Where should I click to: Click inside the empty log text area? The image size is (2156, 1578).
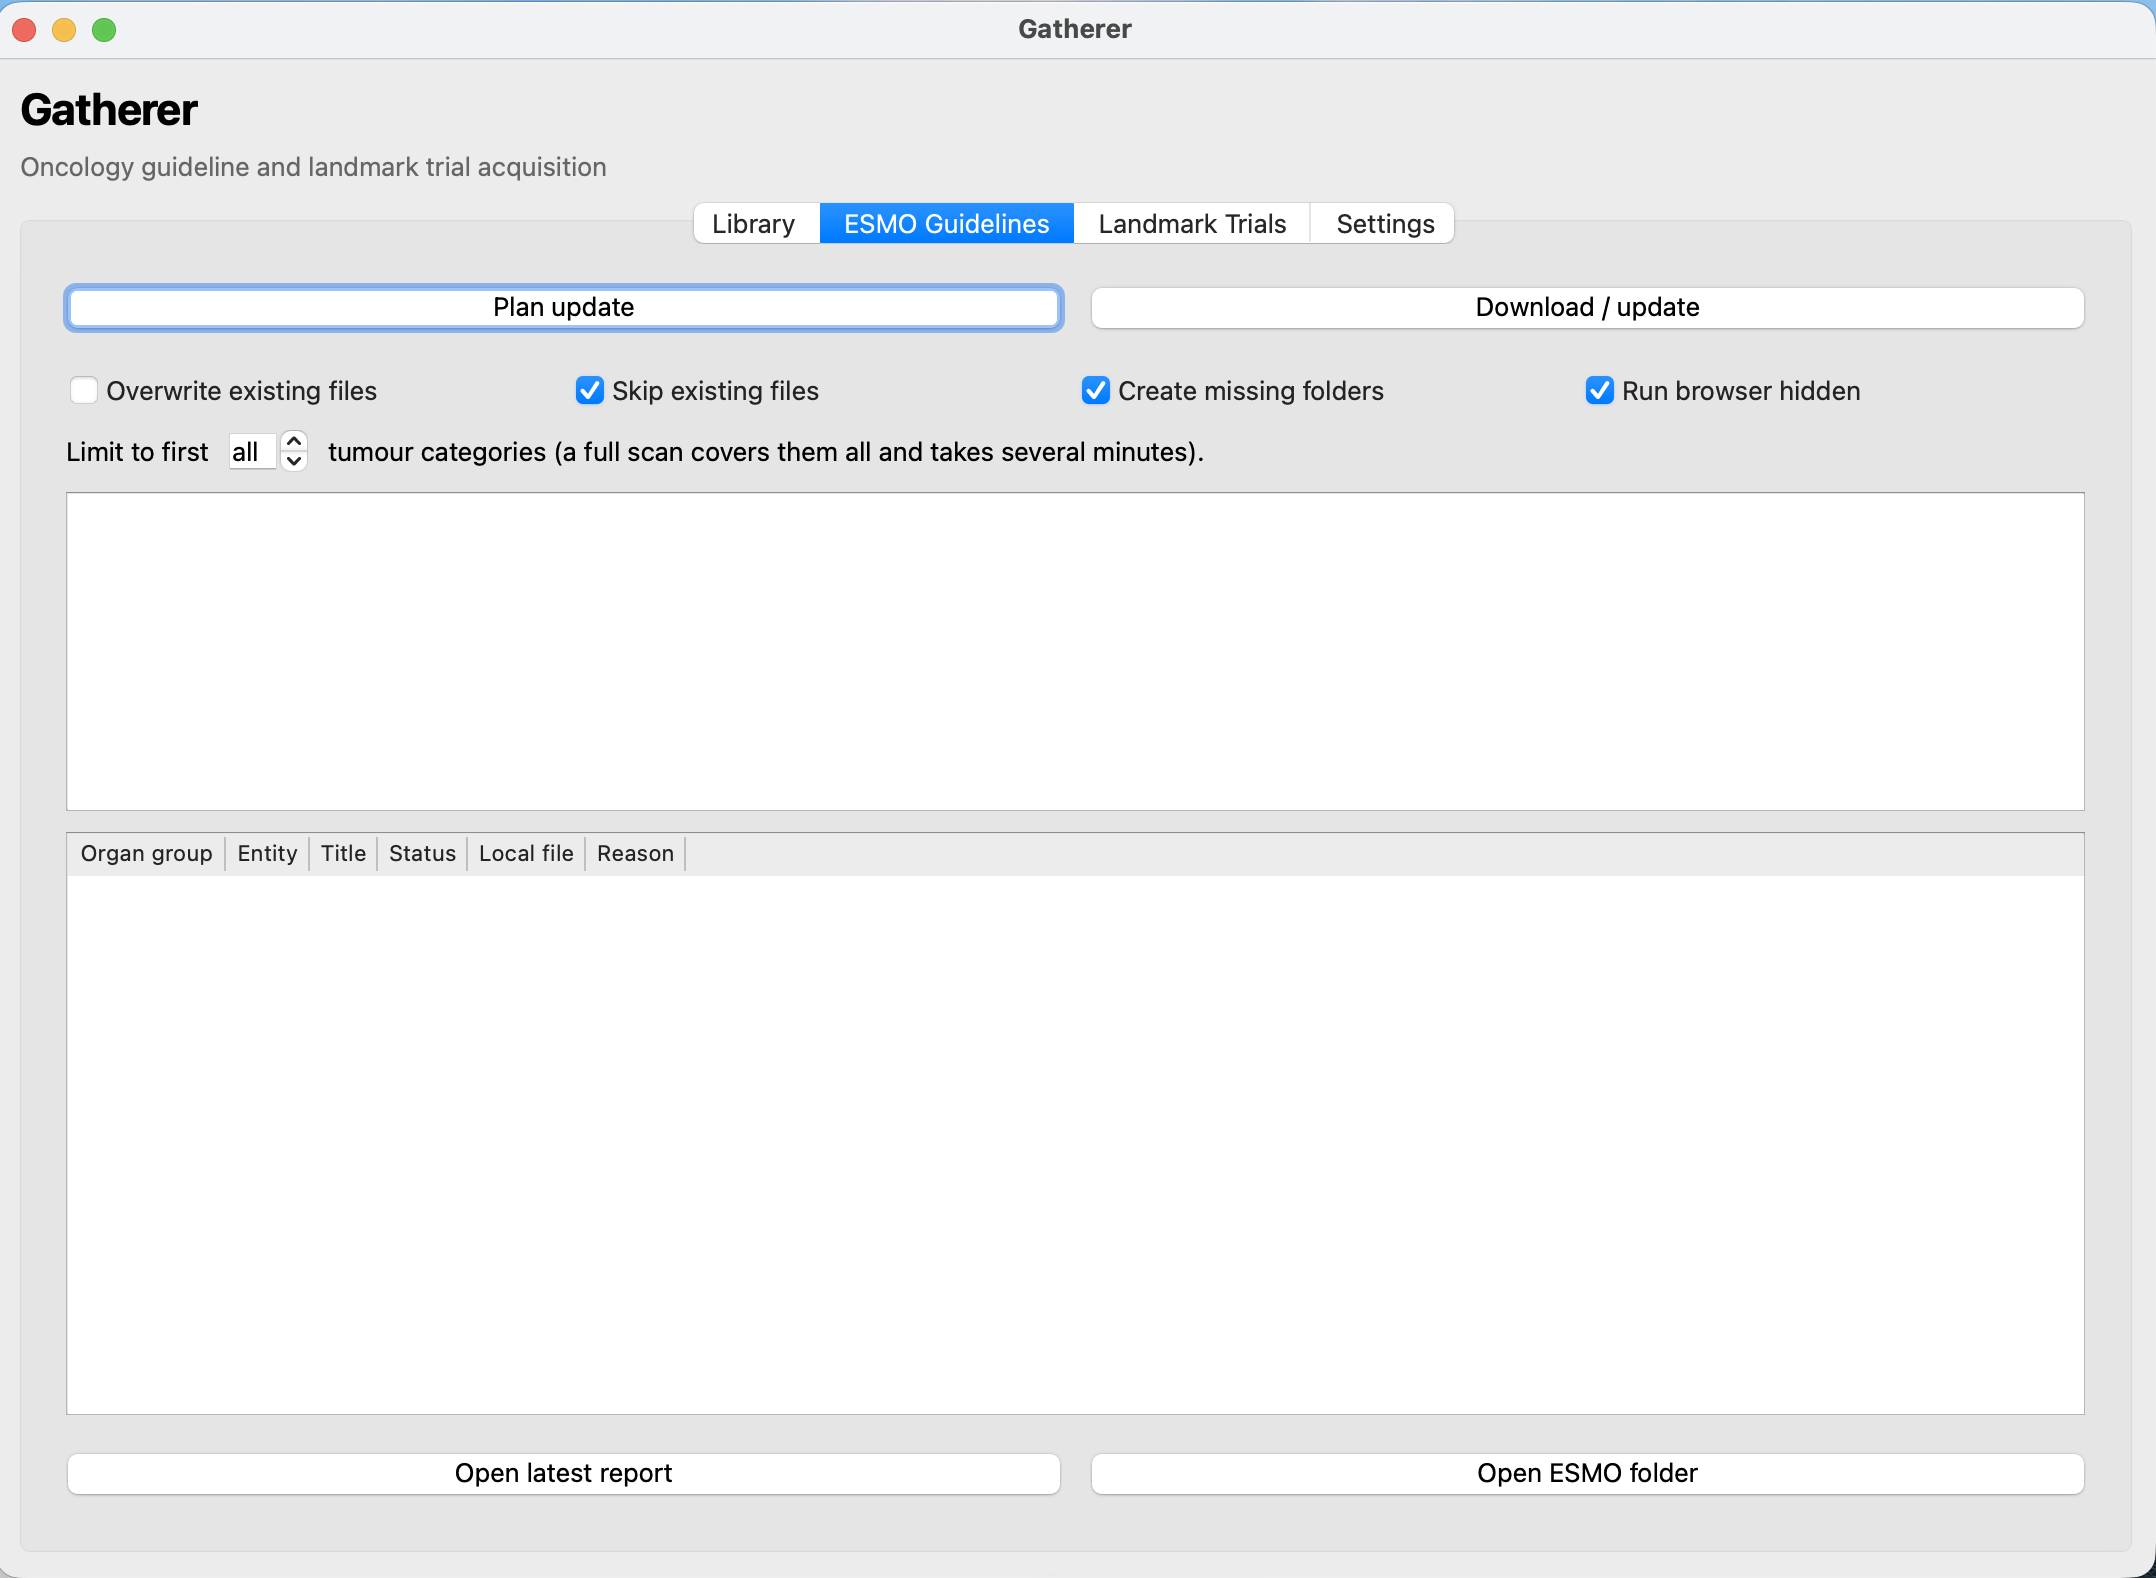click(x=1076, y=651)
